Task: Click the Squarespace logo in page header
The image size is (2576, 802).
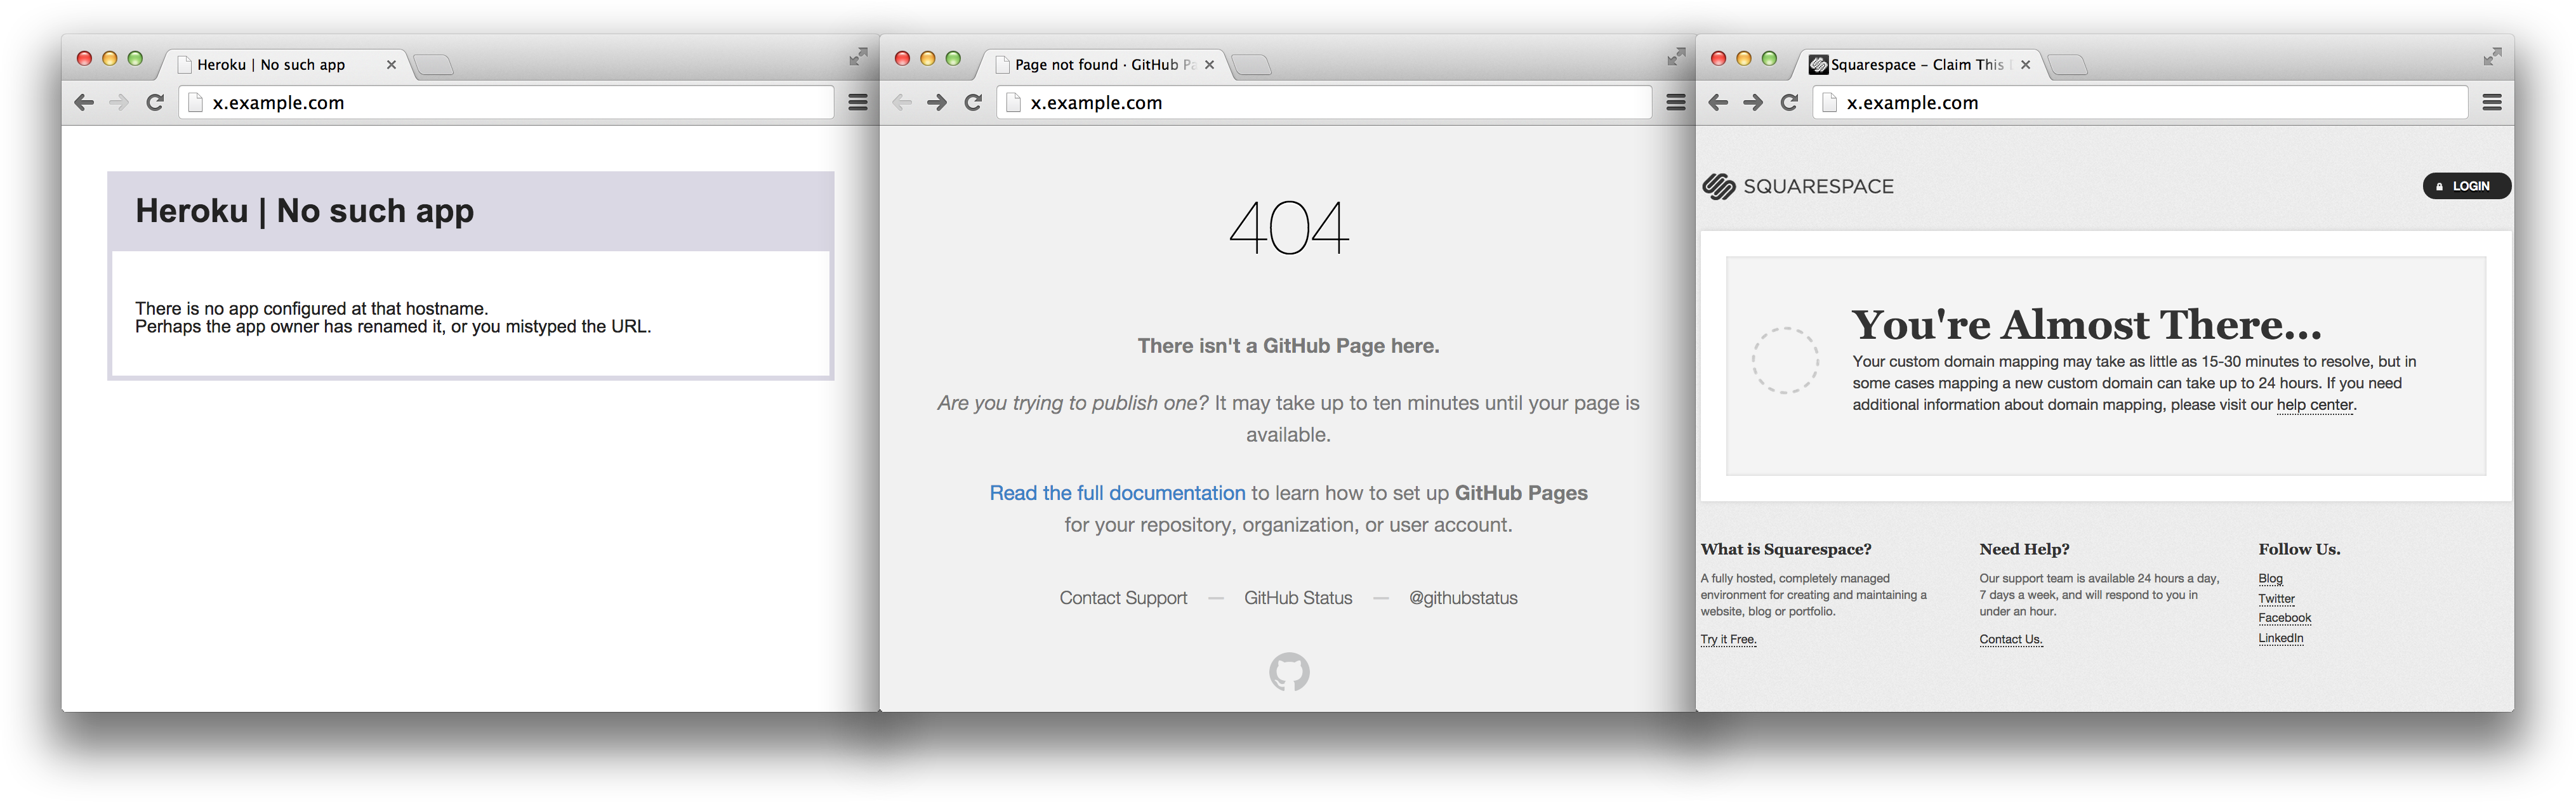Action: (x=1798, y=186)
